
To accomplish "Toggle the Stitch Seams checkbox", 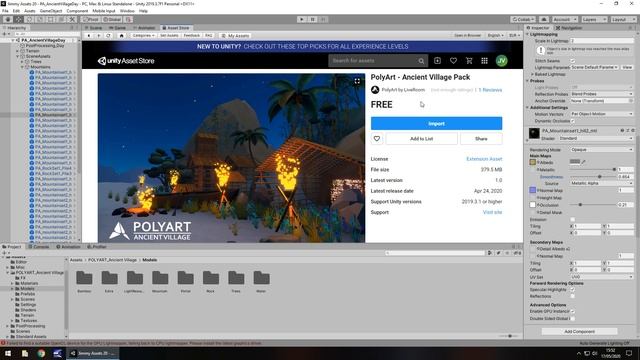I will (573, 61).
